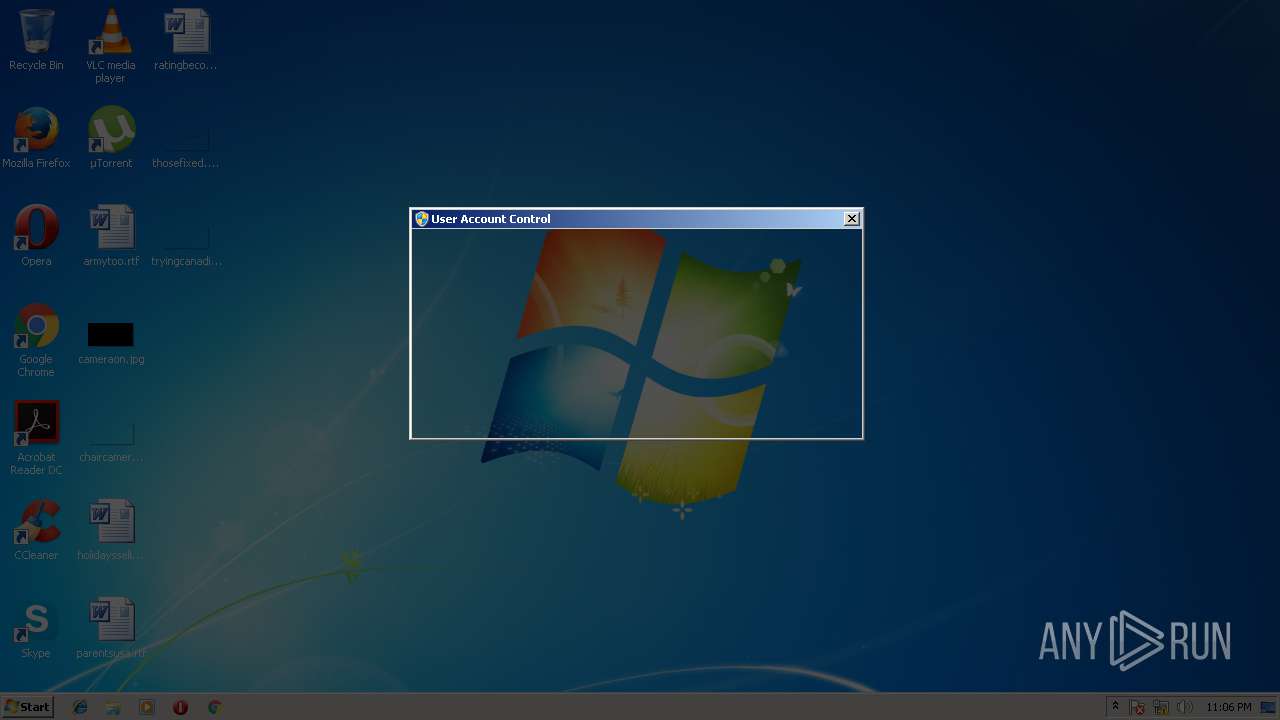Open the Skype desktop shortcut
Image resolution: width=1280 pixels, height=720 pixels.
36,628
